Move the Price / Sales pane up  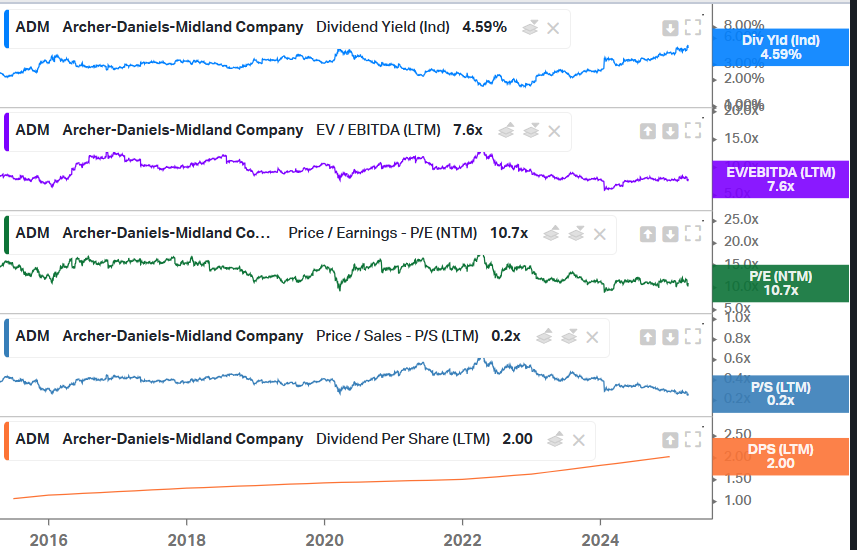[x=647, y=337]
